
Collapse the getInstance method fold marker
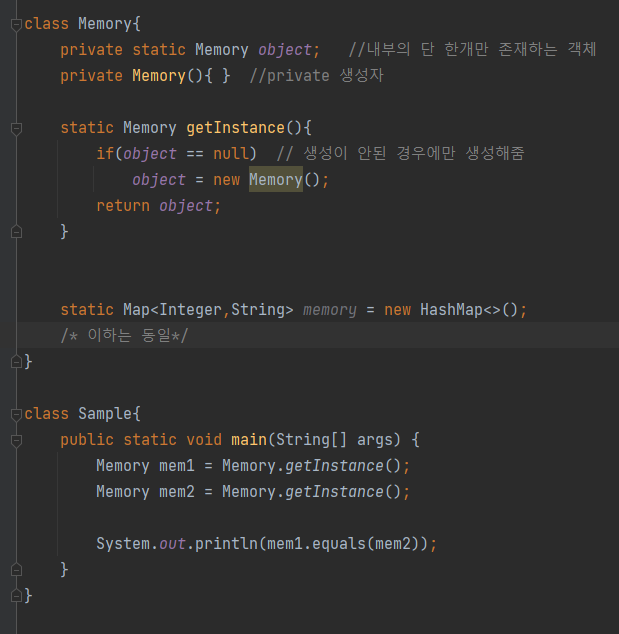point(16,129)
